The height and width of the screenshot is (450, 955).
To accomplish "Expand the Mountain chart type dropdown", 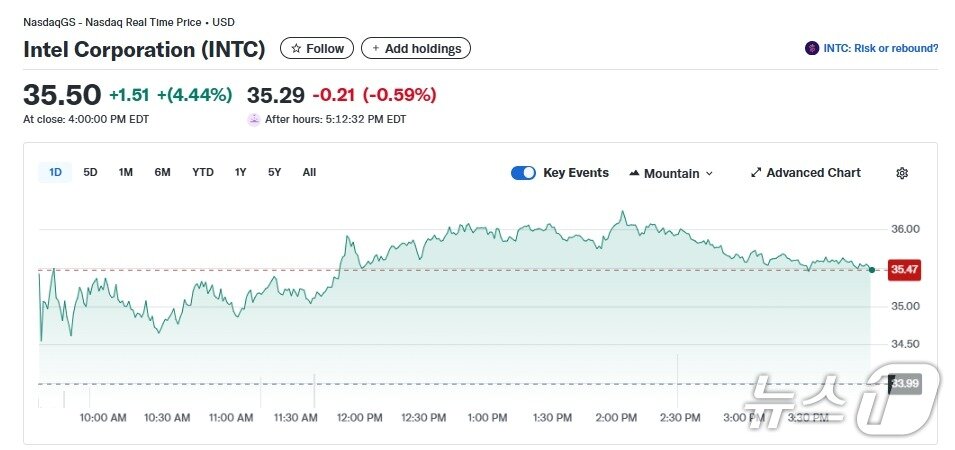I will point(710,173).
